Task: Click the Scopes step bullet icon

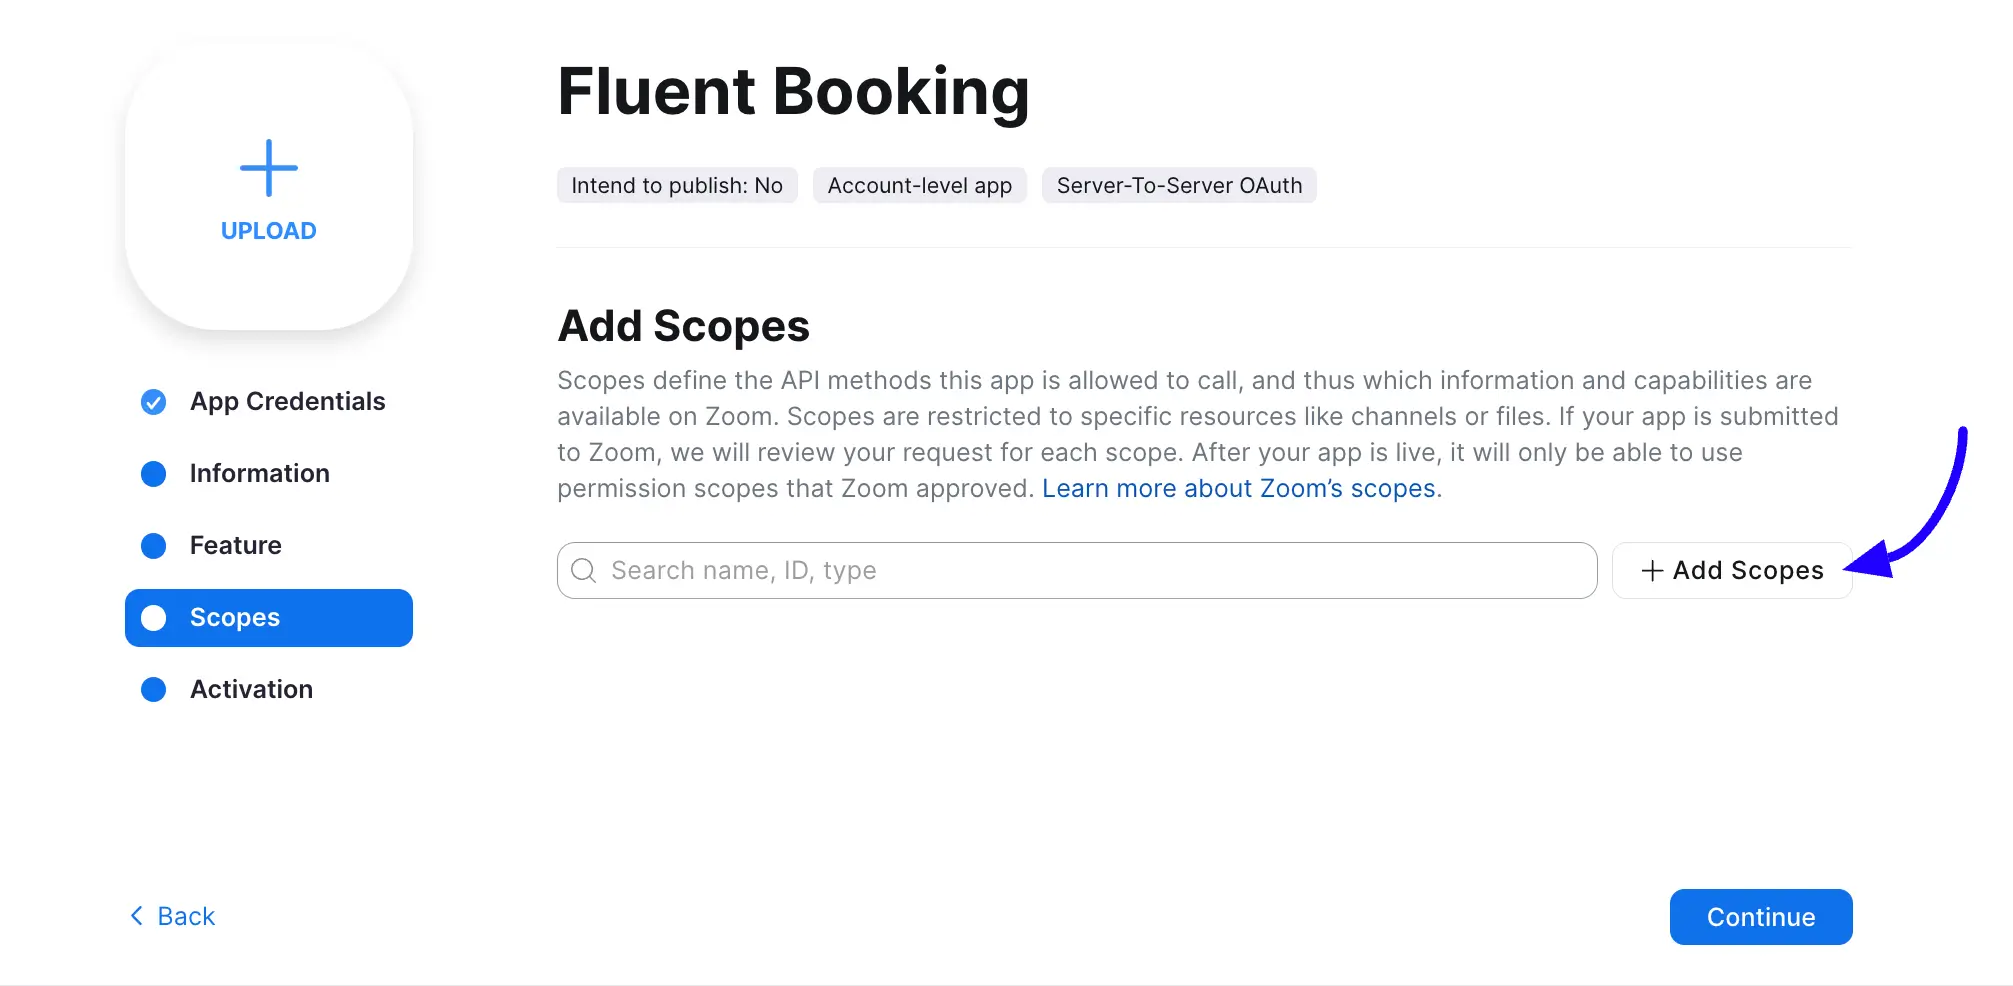Action: tap(154, 618)
